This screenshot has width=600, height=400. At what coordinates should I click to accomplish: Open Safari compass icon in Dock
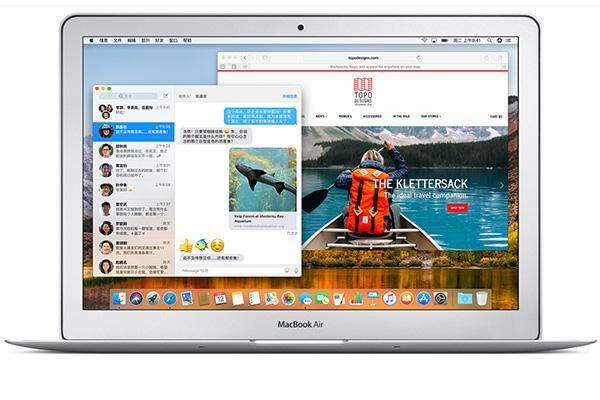coord(170,298)
